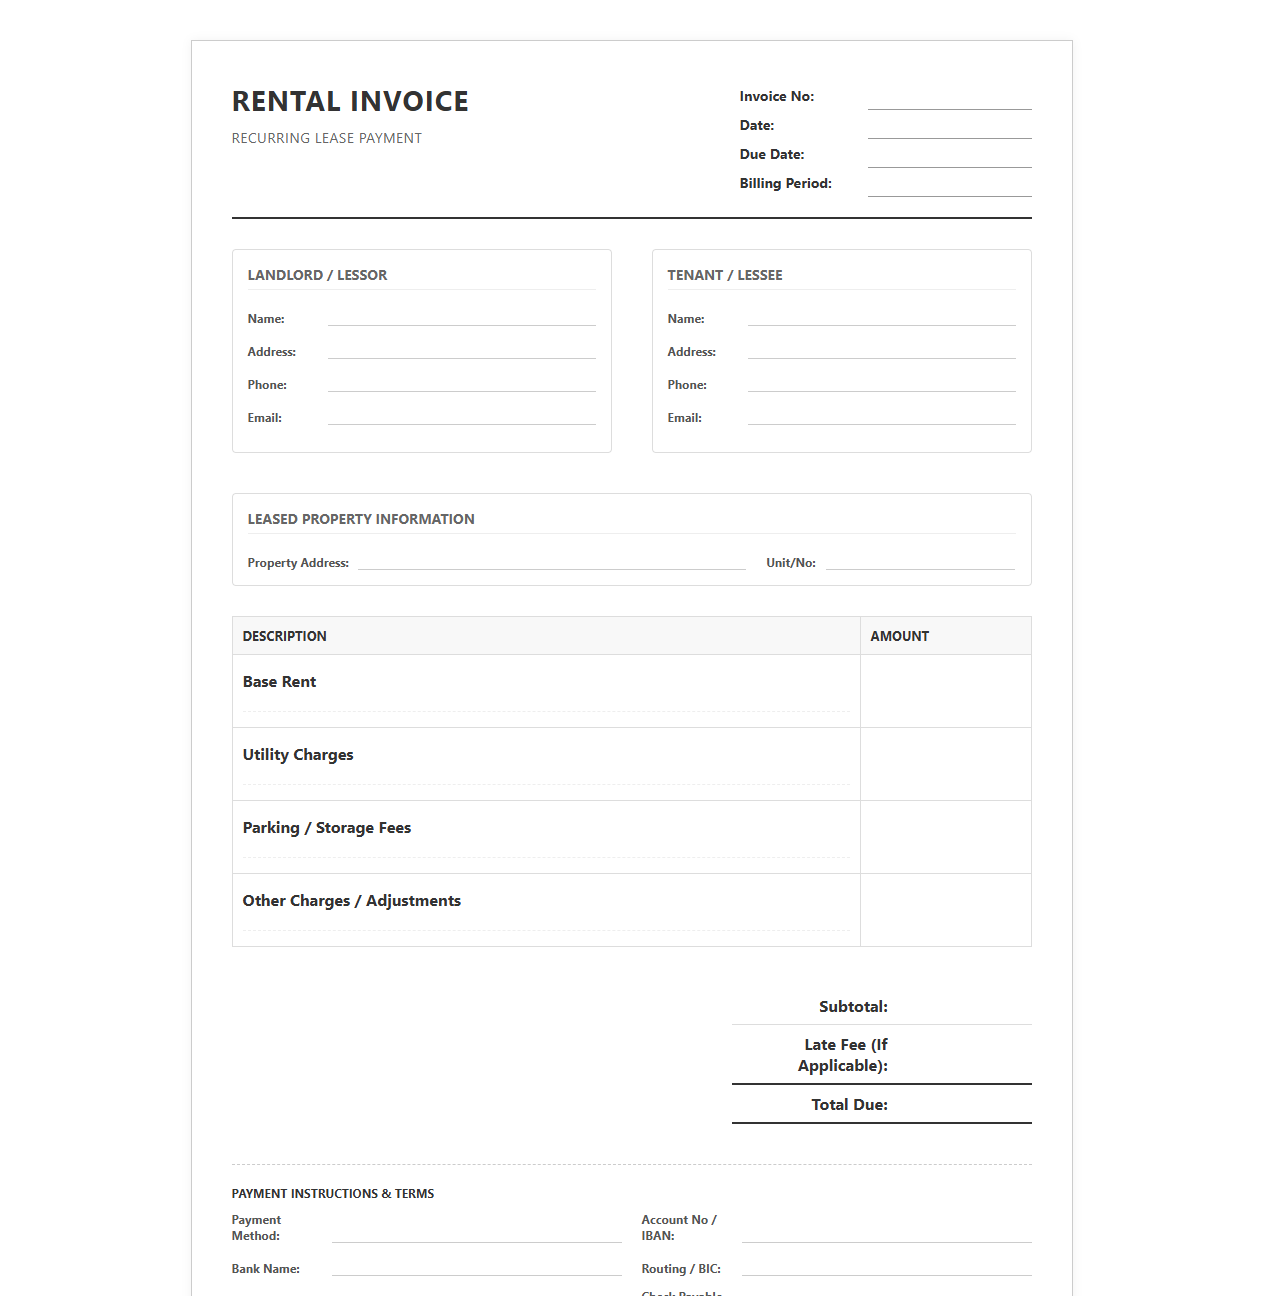Click the RECURRING LEASE PAYMENT subtitle

[x=327, y=138]
